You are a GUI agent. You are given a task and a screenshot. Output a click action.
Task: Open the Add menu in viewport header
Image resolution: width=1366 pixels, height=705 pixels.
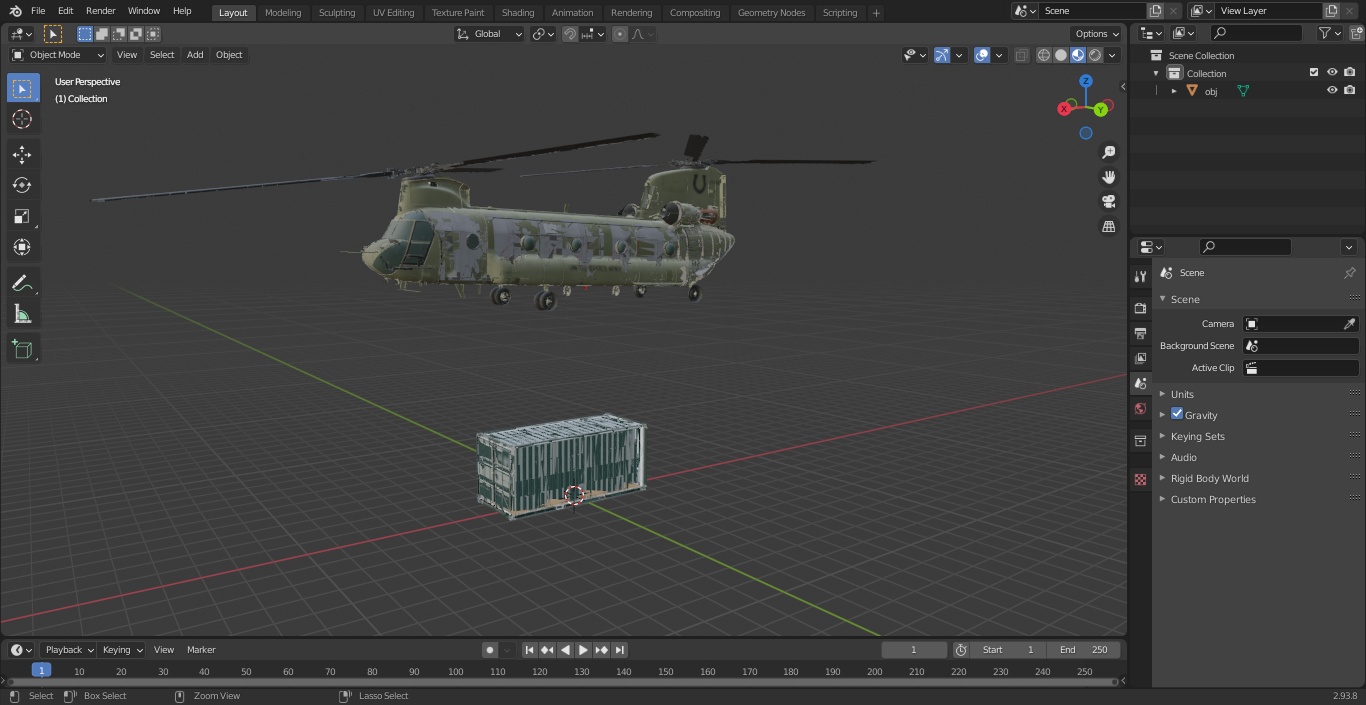point(195,55)
